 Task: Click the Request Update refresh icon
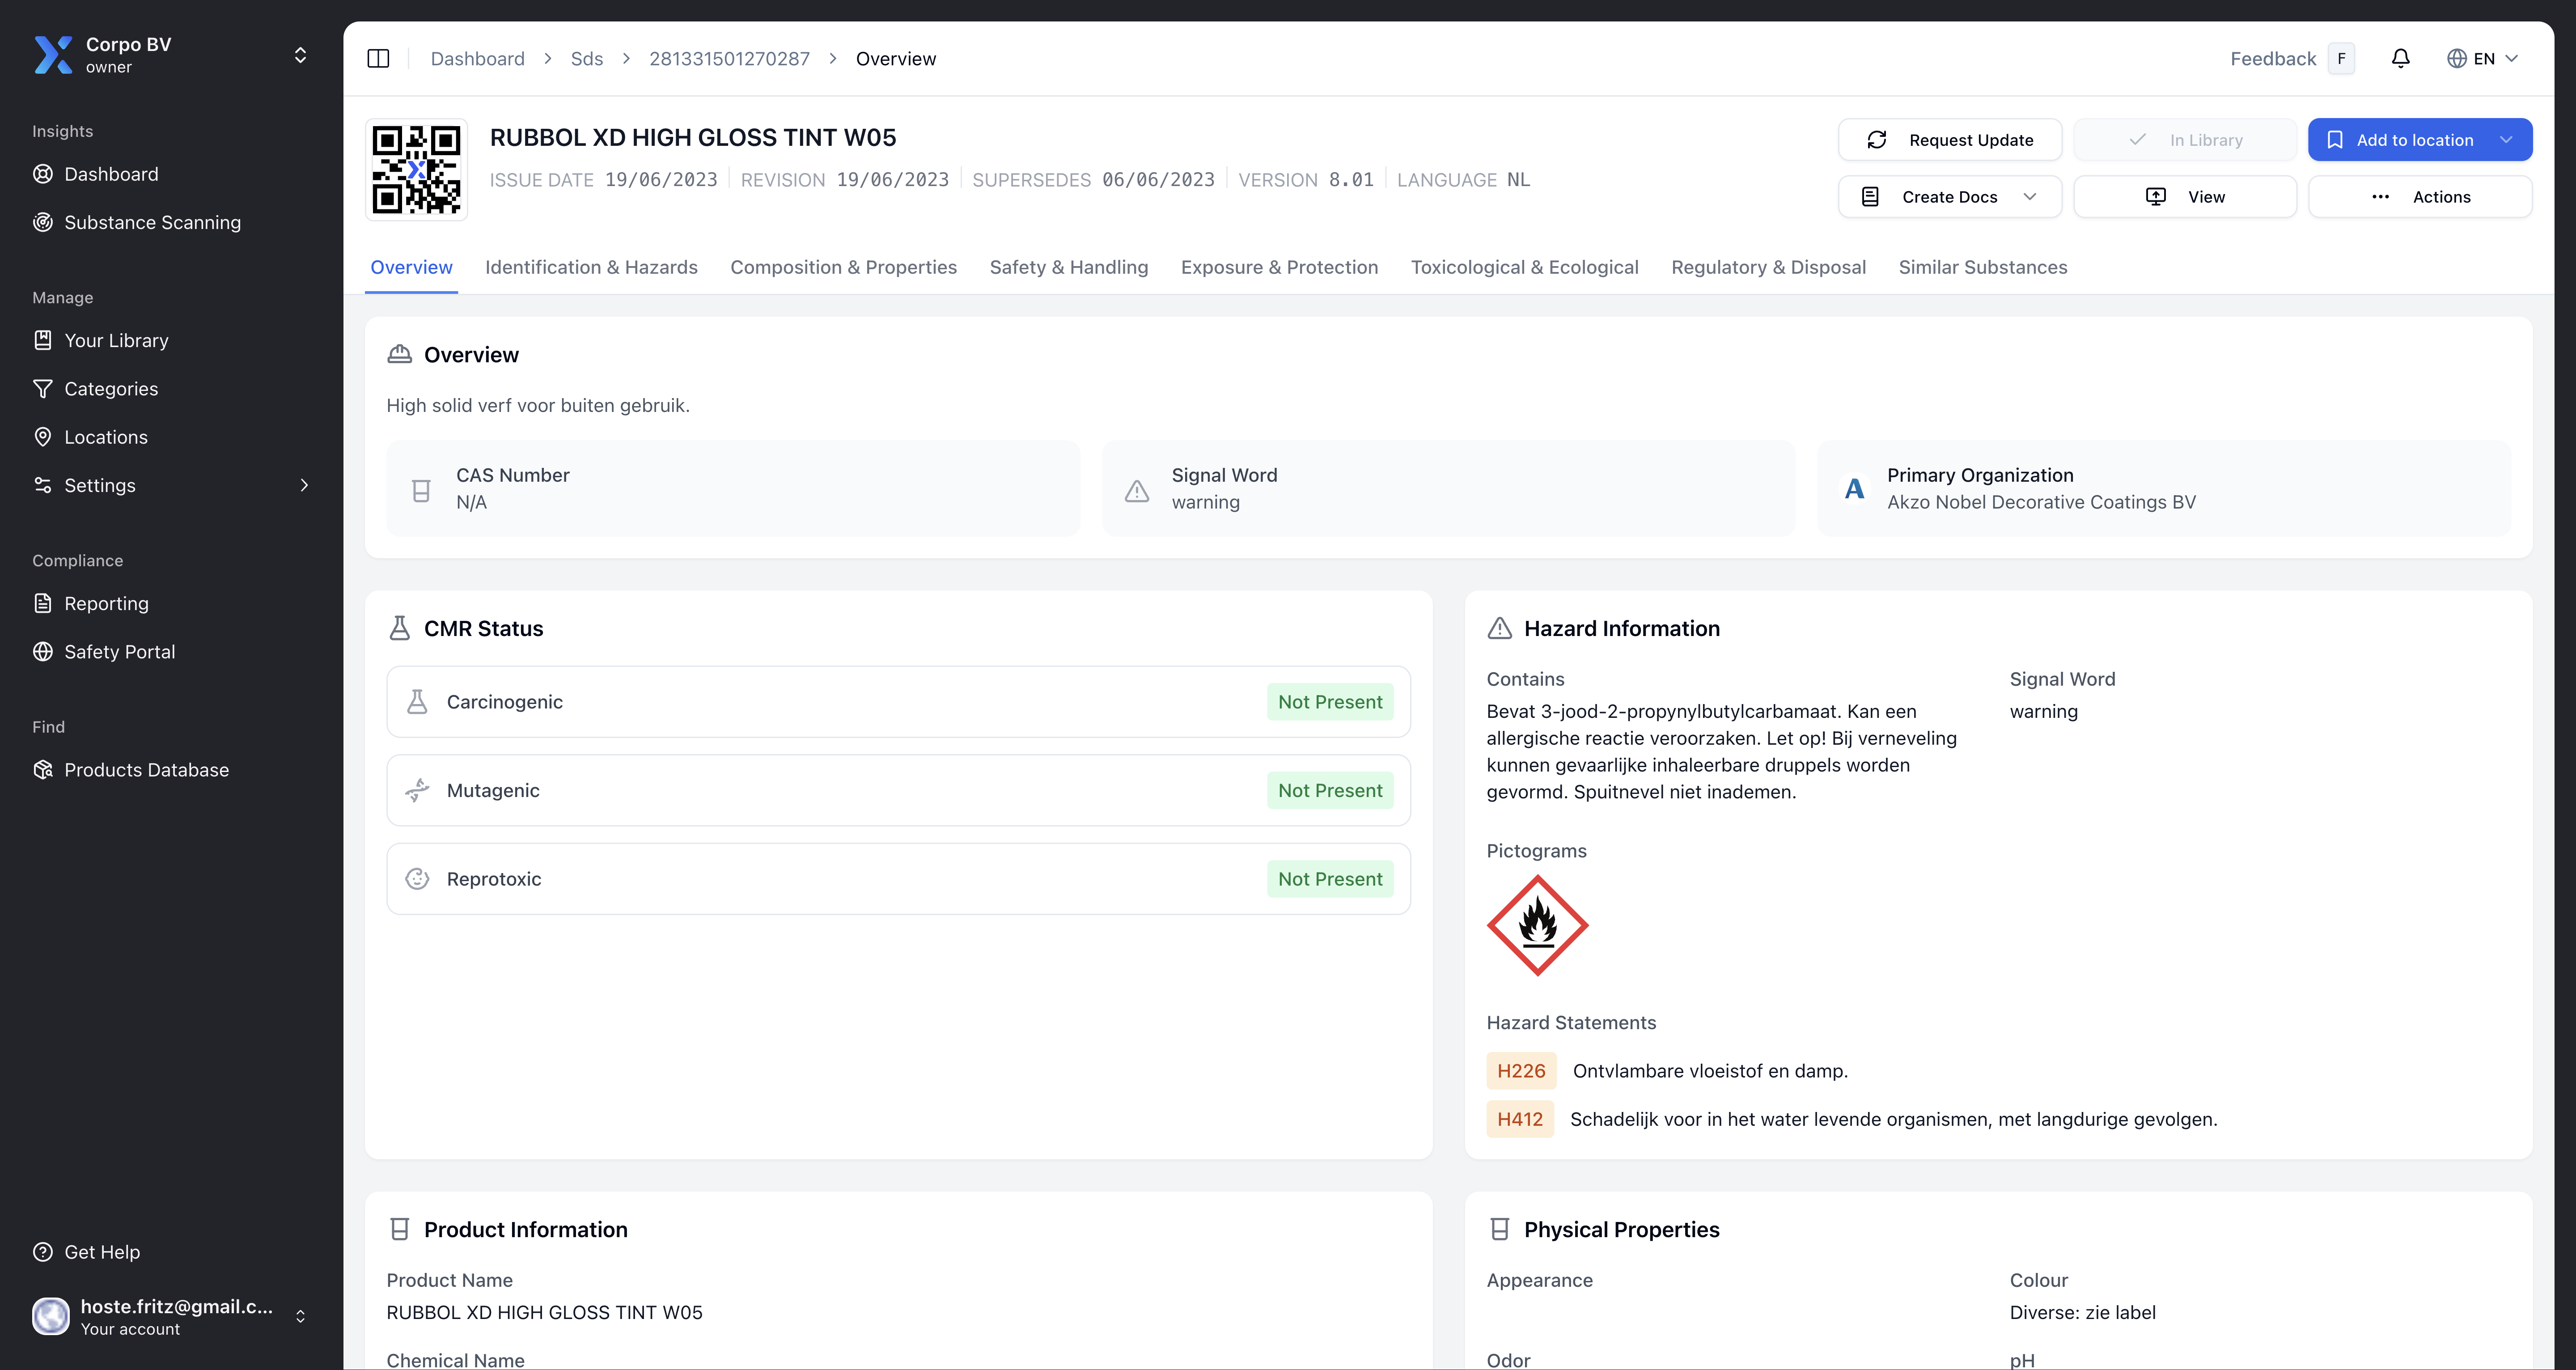(1877, 140)
